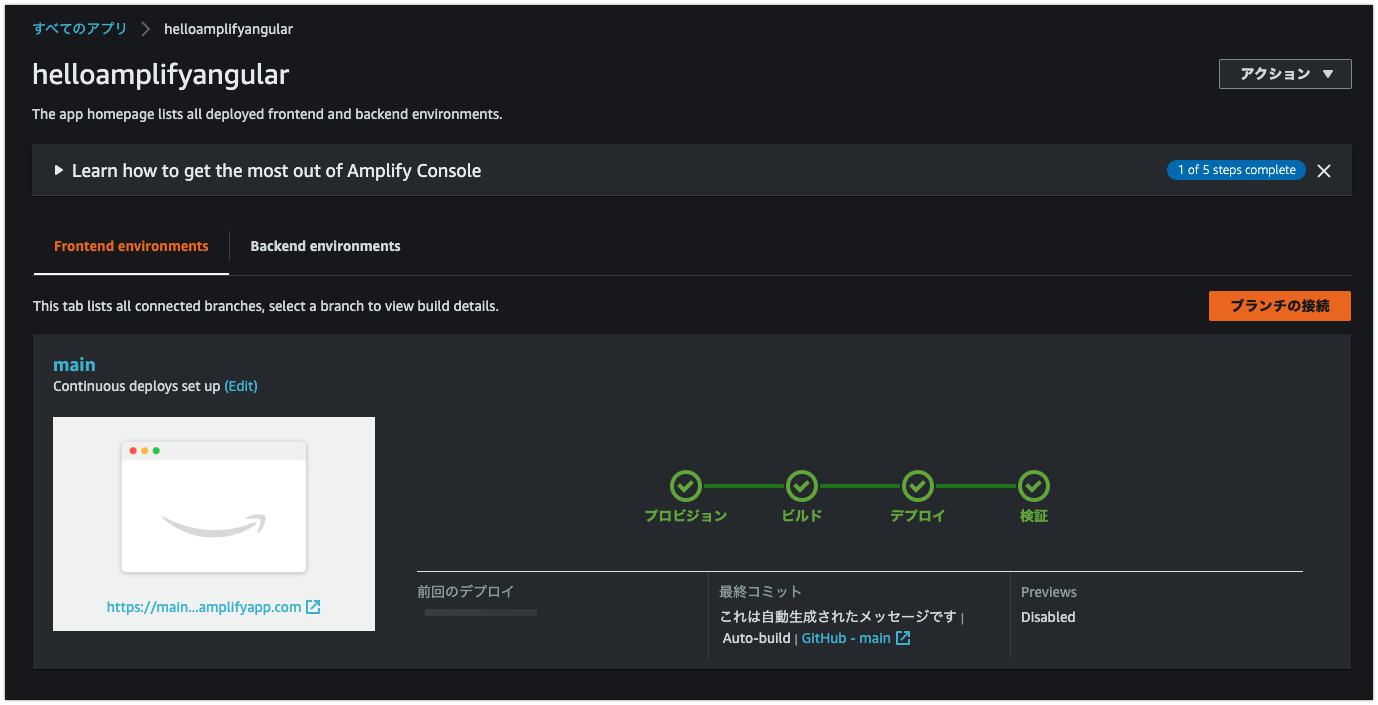The image size is (1378, 705).
Task: Click the 検証 stage checkmark icon
Action: (x=1033, y=488)
